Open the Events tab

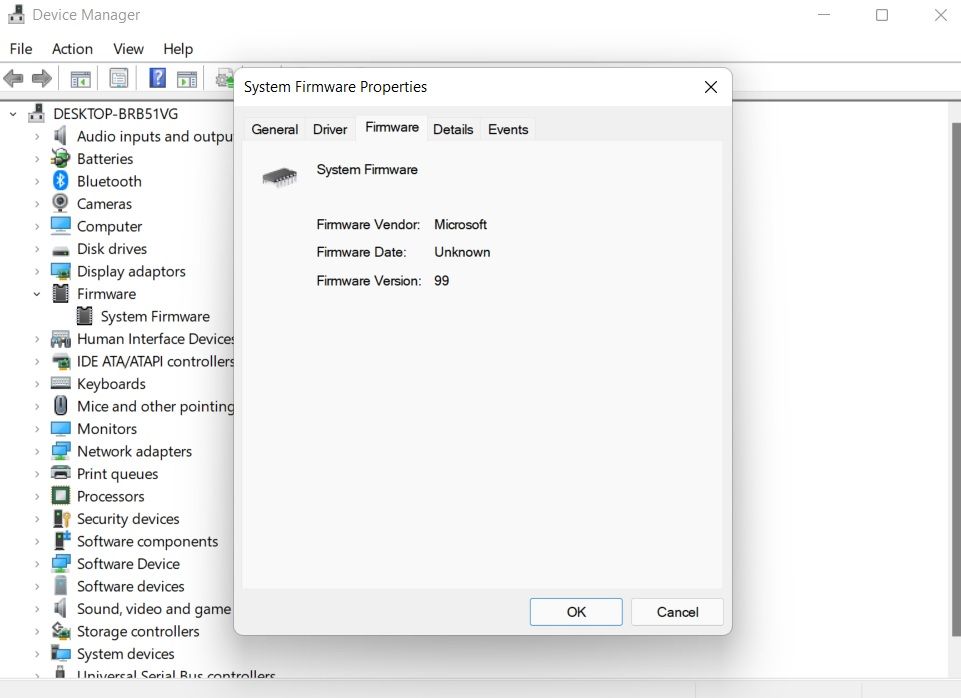click(508, 129)
